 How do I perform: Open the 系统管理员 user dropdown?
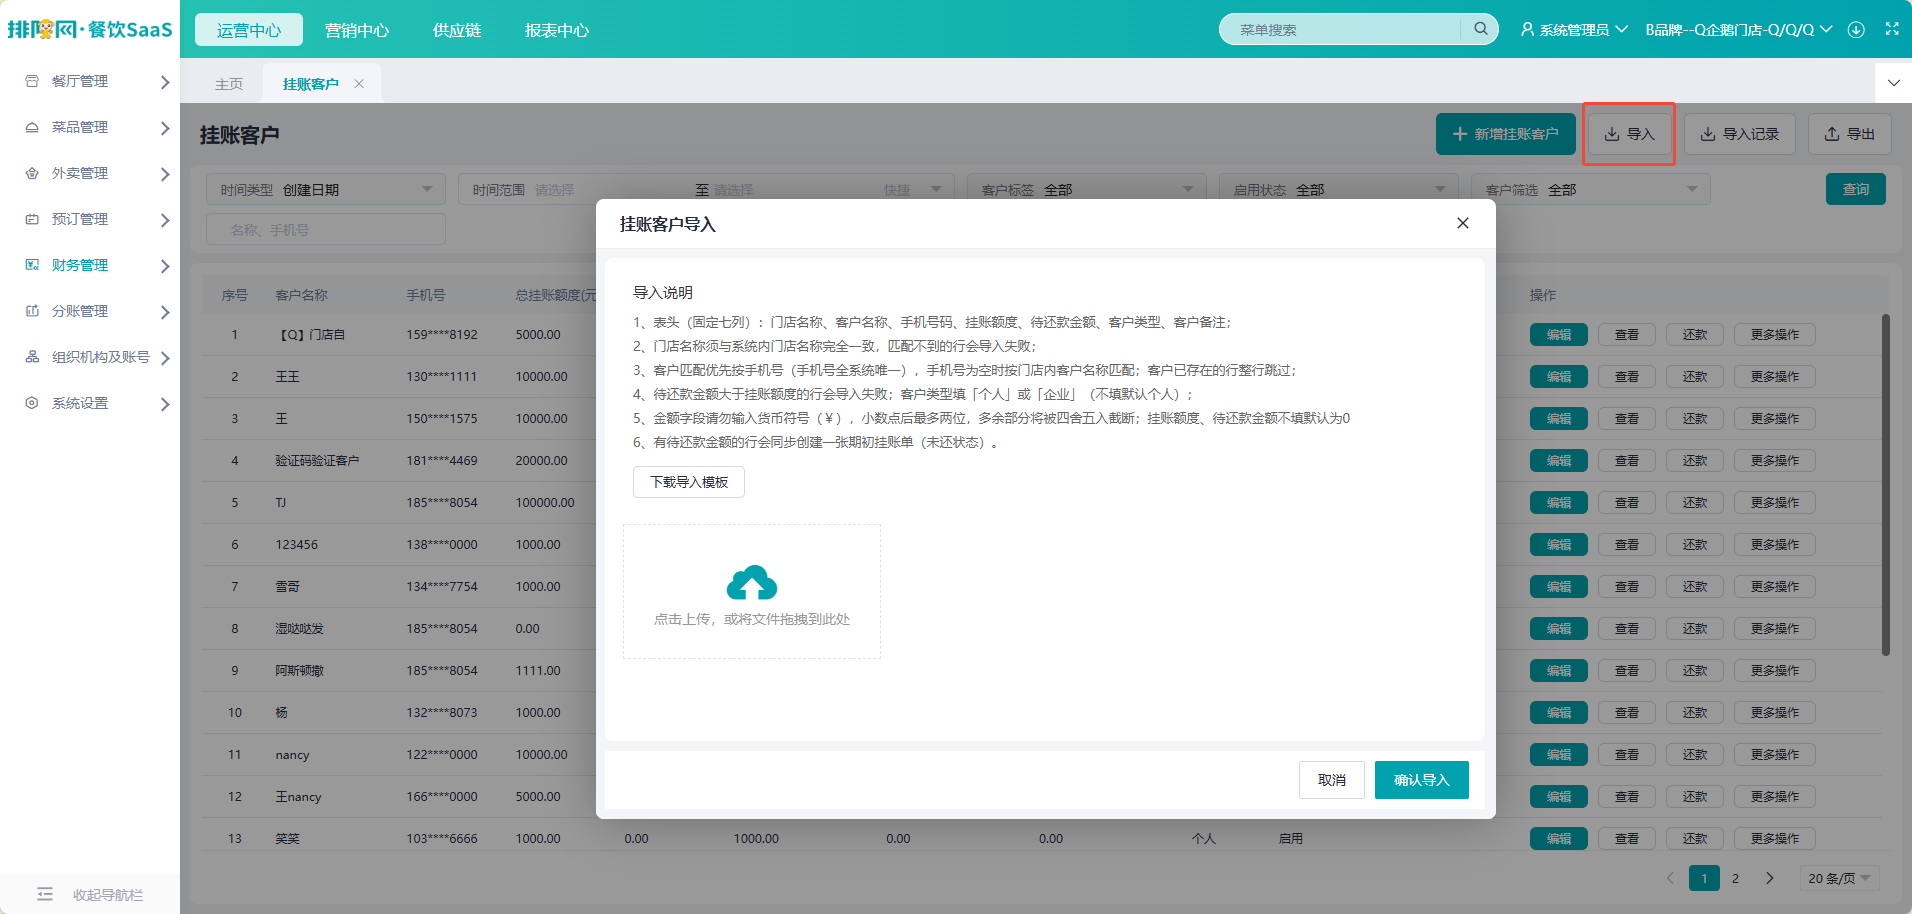[1574, 30]
